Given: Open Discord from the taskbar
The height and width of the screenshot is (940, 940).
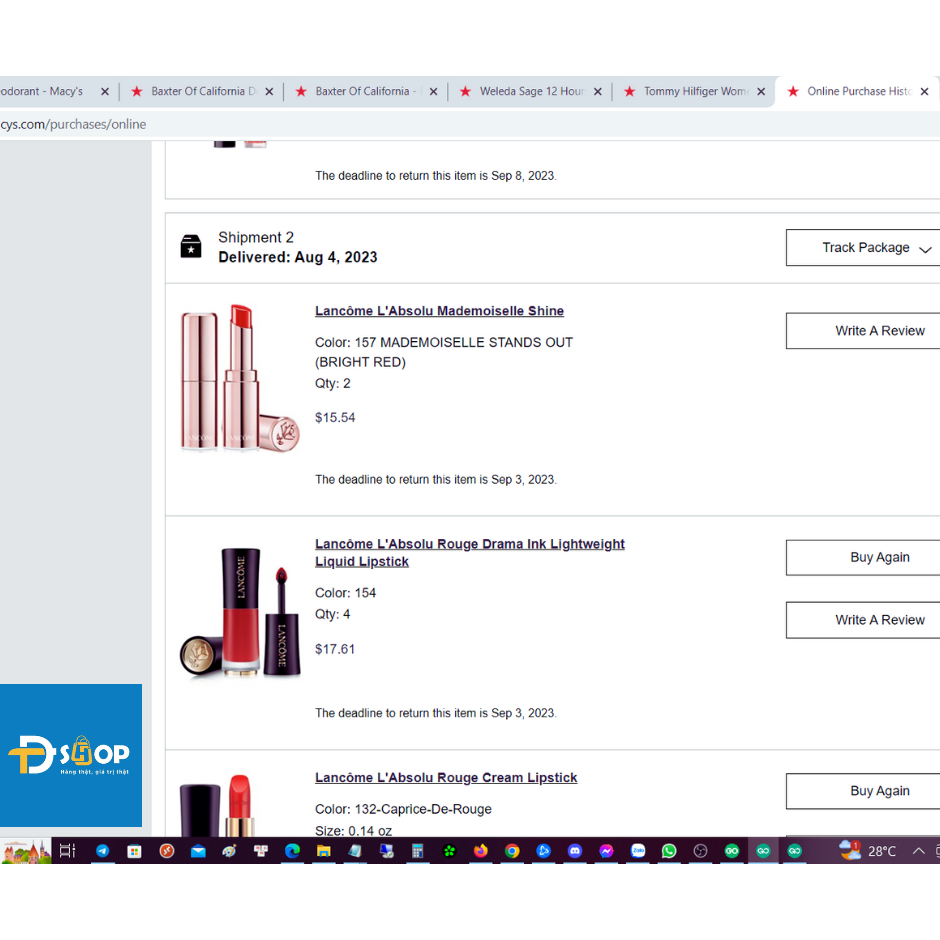Looking at the screenshot, I should [575, 851].
